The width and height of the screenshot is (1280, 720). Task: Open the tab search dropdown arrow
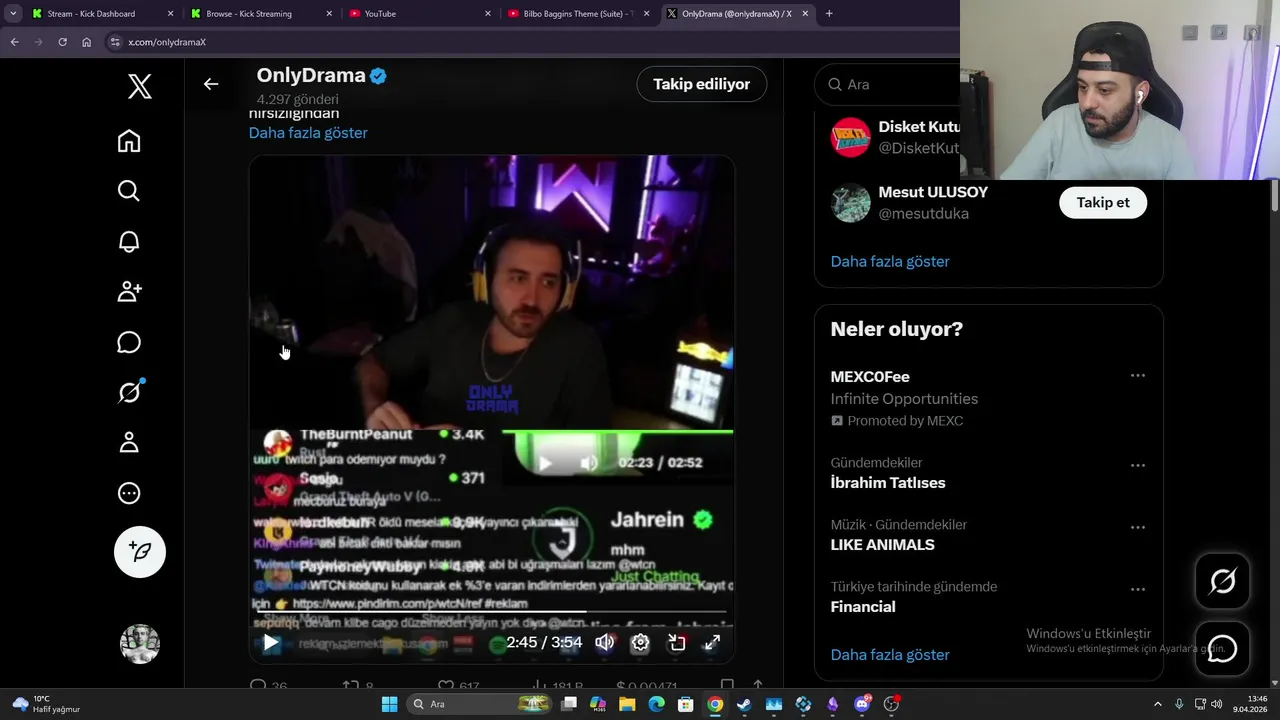[x=13, y=14]
